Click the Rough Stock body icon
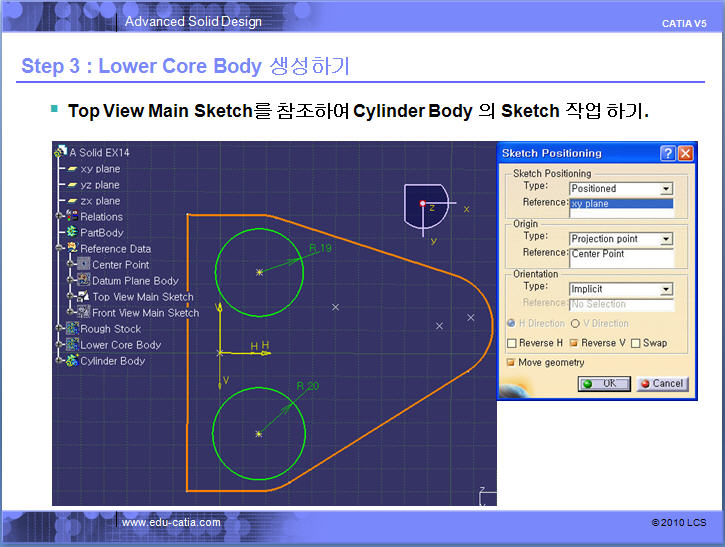 [72, 328]
